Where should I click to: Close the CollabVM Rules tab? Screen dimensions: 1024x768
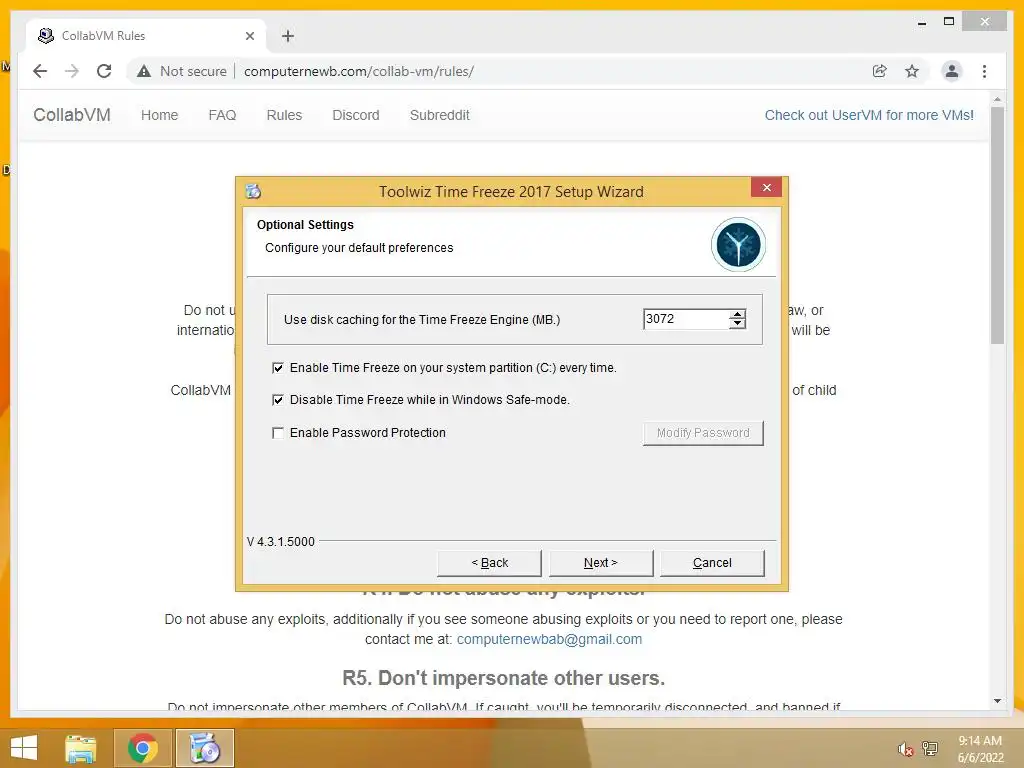pyautogui.click(x=249, y=36)
